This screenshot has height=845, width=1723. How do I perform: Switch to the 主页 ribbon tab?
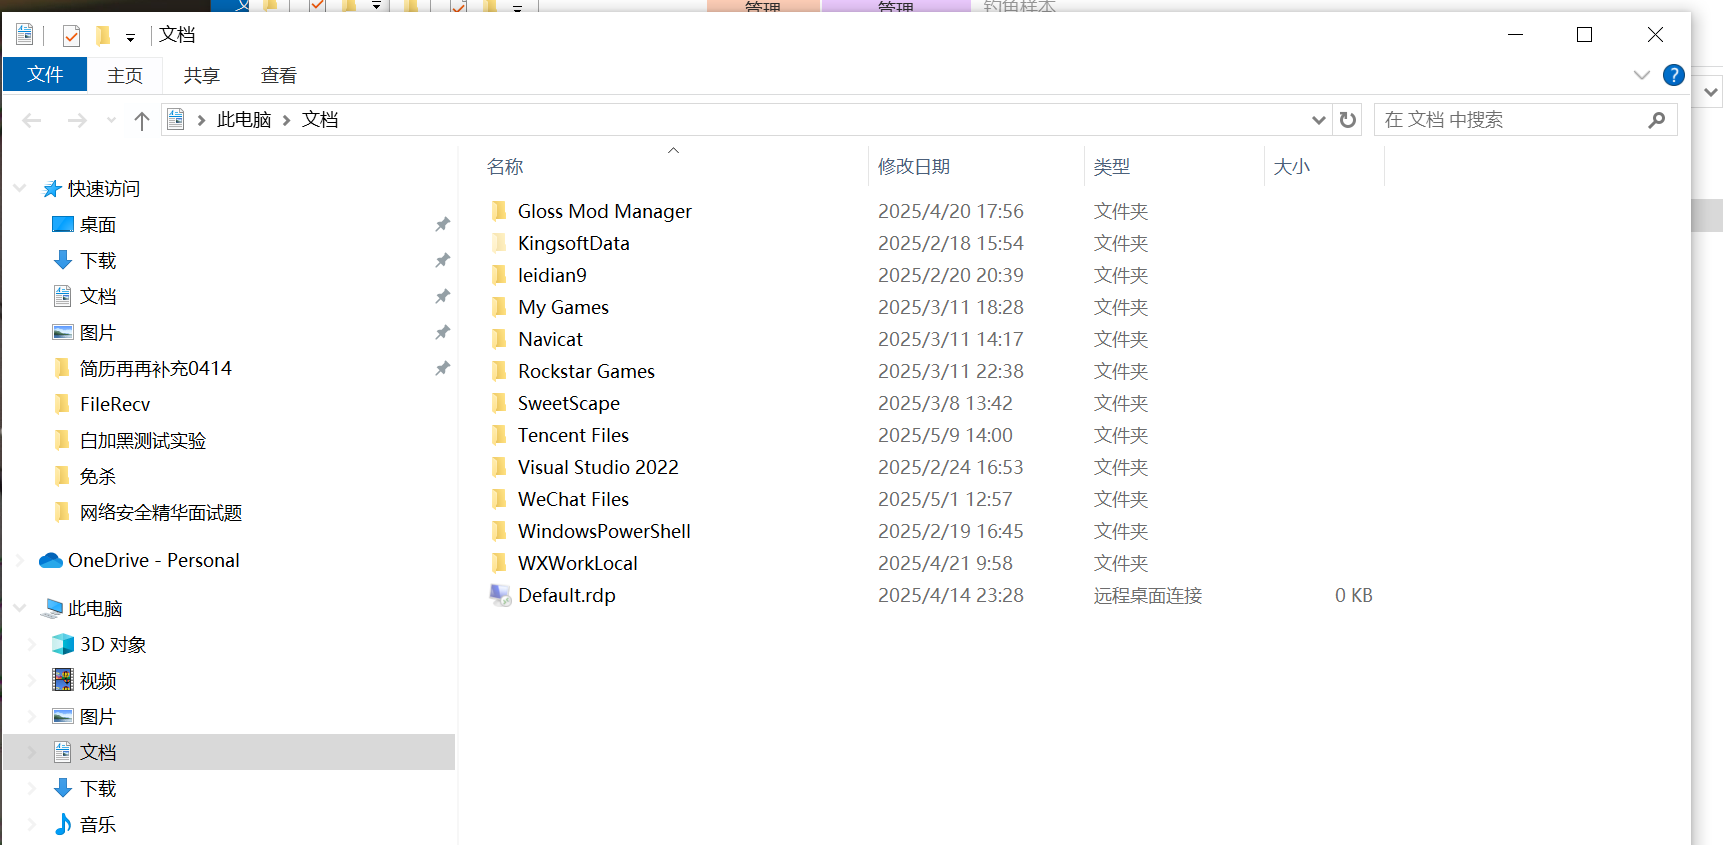(125, 76)
